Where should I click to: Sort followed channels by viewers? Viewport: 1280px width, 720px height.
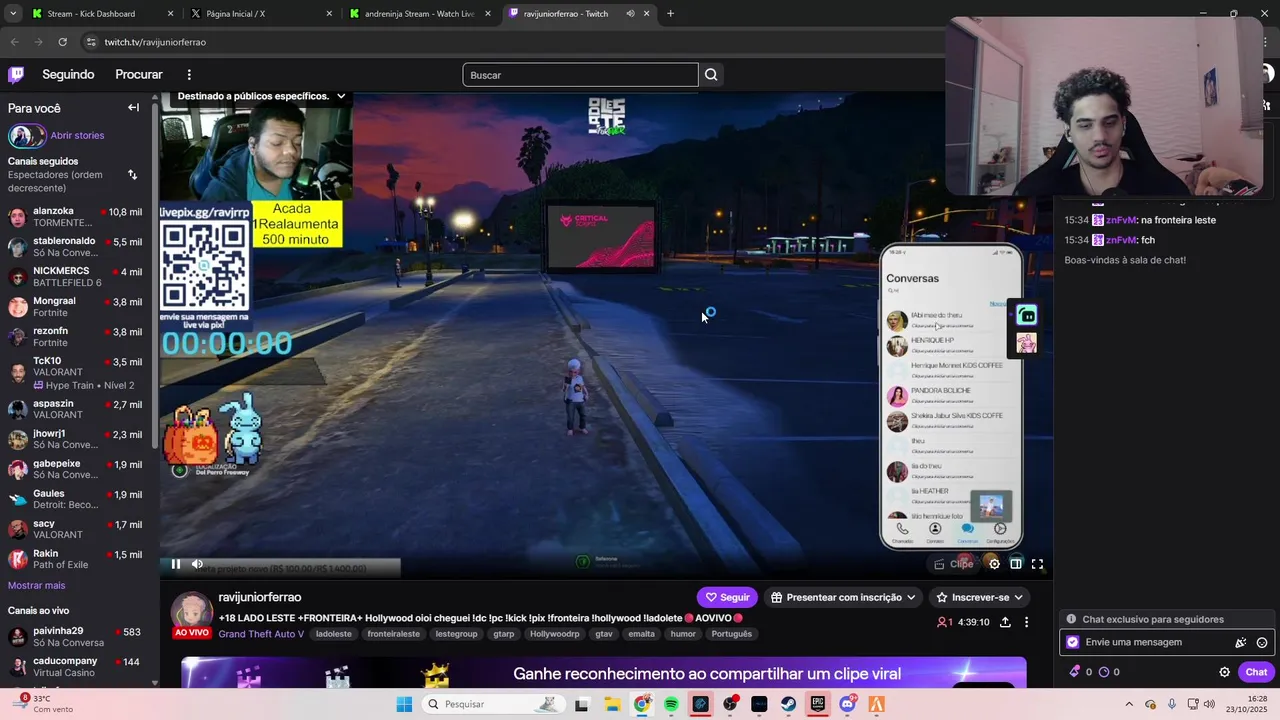pos(132,175)
